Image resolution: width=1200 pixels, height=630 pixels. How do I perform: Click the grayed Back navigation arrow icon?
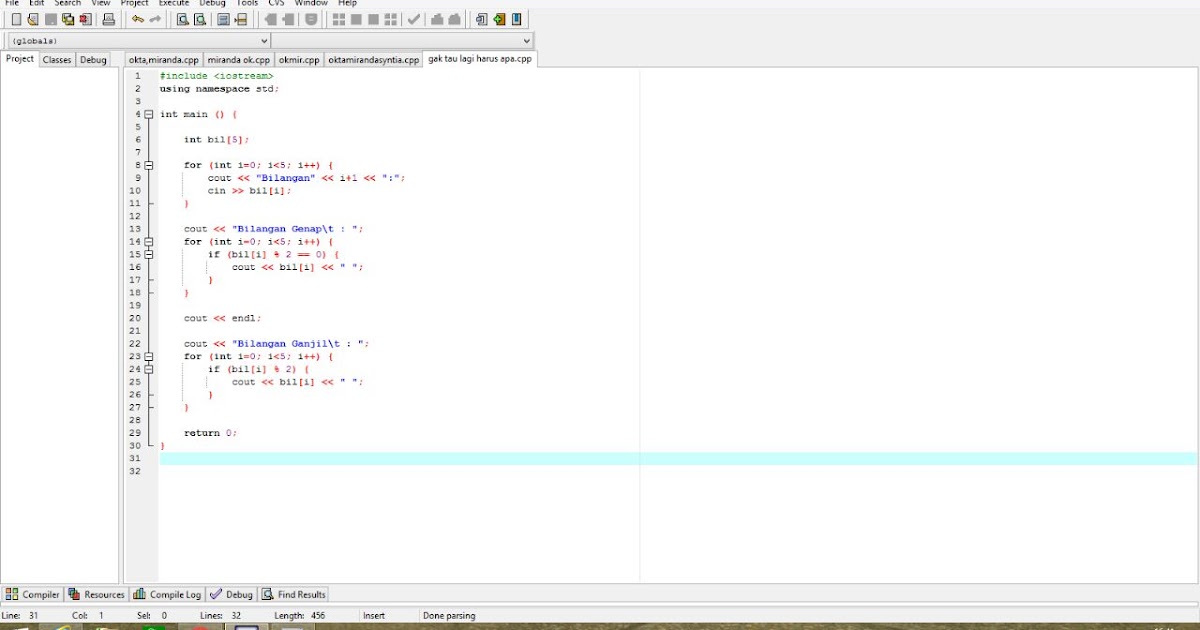coord(270,19)
